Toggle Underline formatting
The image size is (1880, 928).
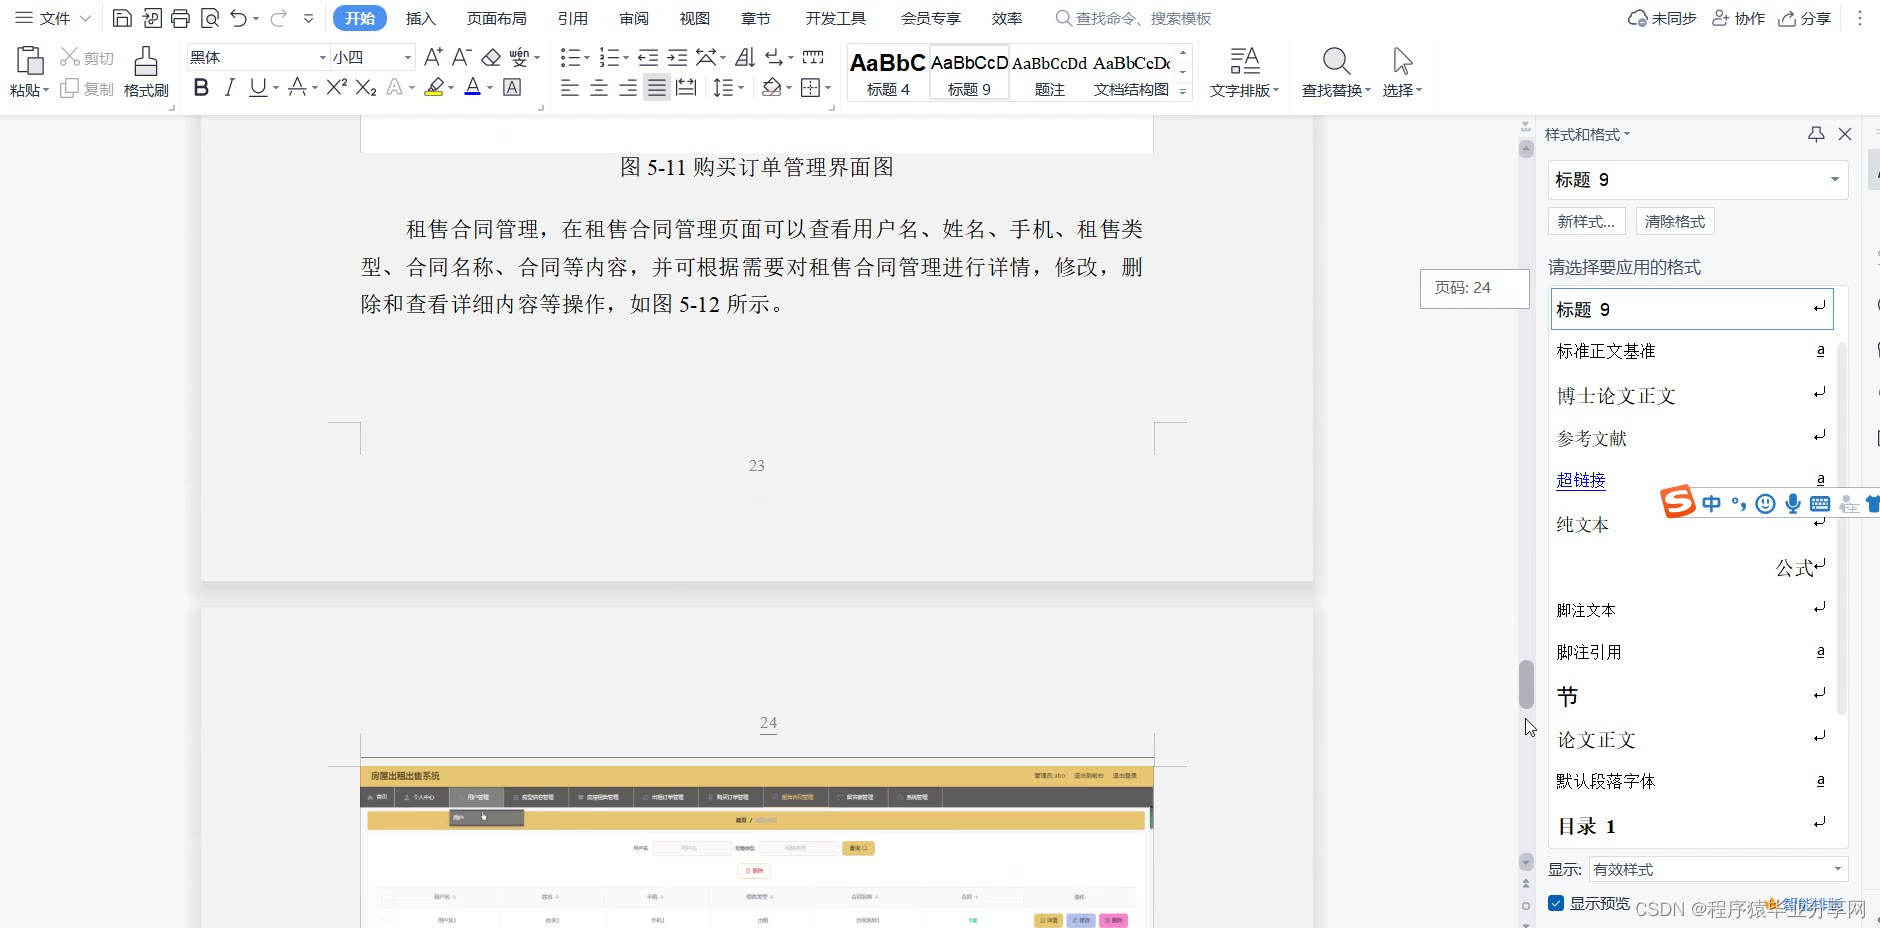(x=258, y=88)
